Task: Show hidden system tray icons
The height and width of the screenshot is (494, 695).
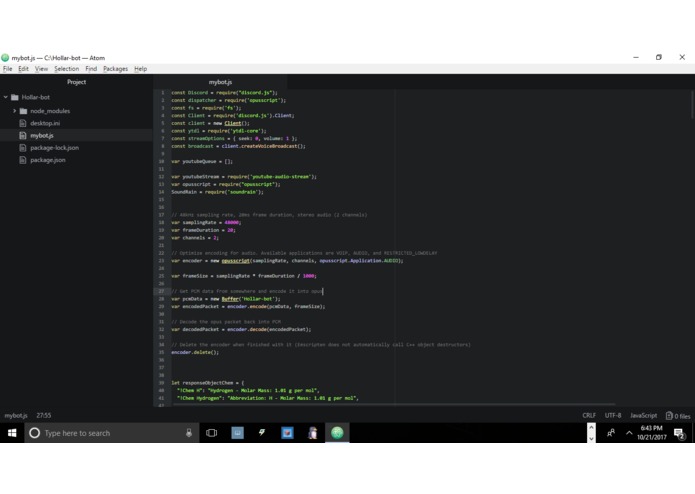Action: pos(629,433)
